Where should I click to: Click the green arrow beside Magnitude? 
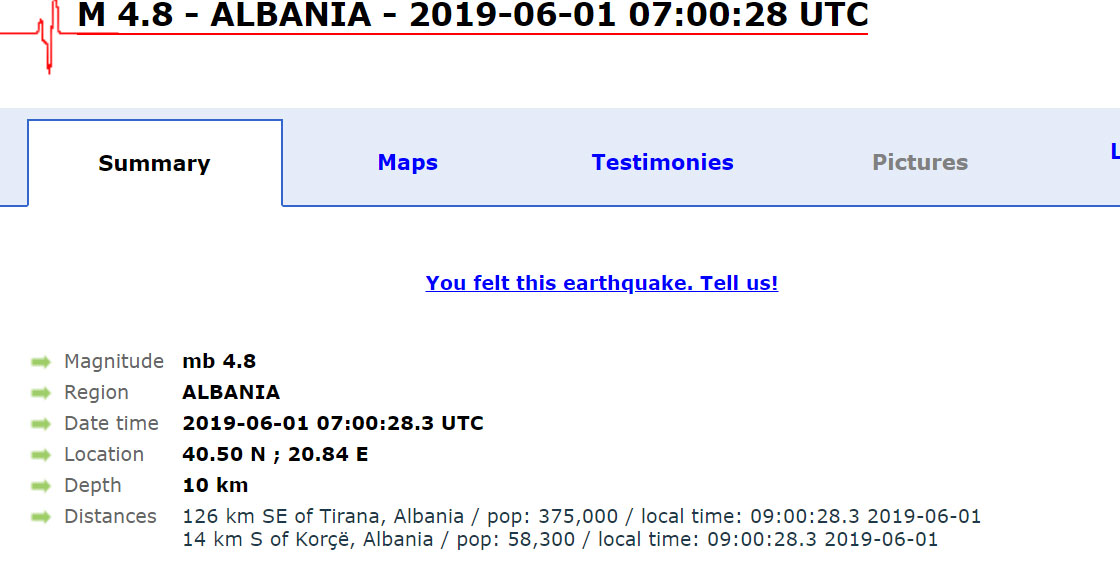tap(41, 362)
